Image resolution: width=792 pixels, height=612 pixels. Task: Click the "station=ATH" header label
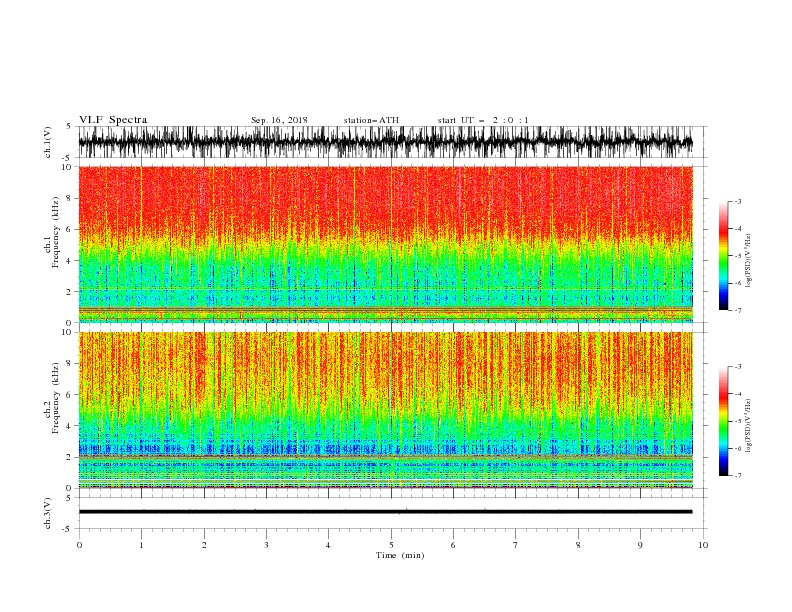click(x=371, y=120)
